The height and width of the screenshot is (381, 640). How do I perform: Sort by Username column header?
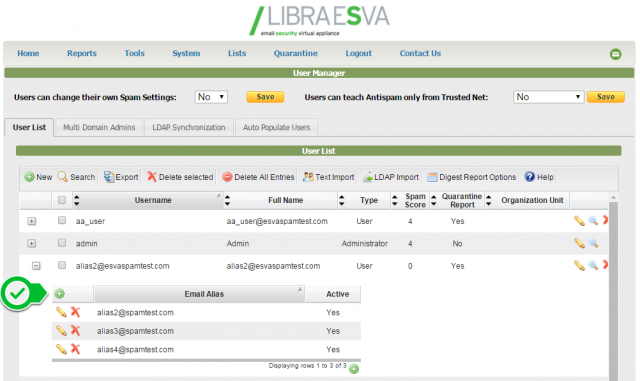click(153, 200)
